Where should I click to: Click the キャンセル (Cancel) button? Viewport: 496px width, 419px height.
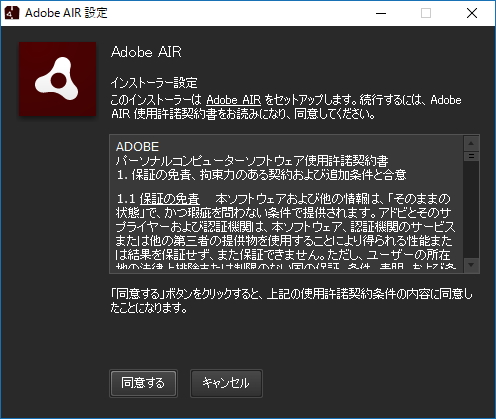(226, 383)
